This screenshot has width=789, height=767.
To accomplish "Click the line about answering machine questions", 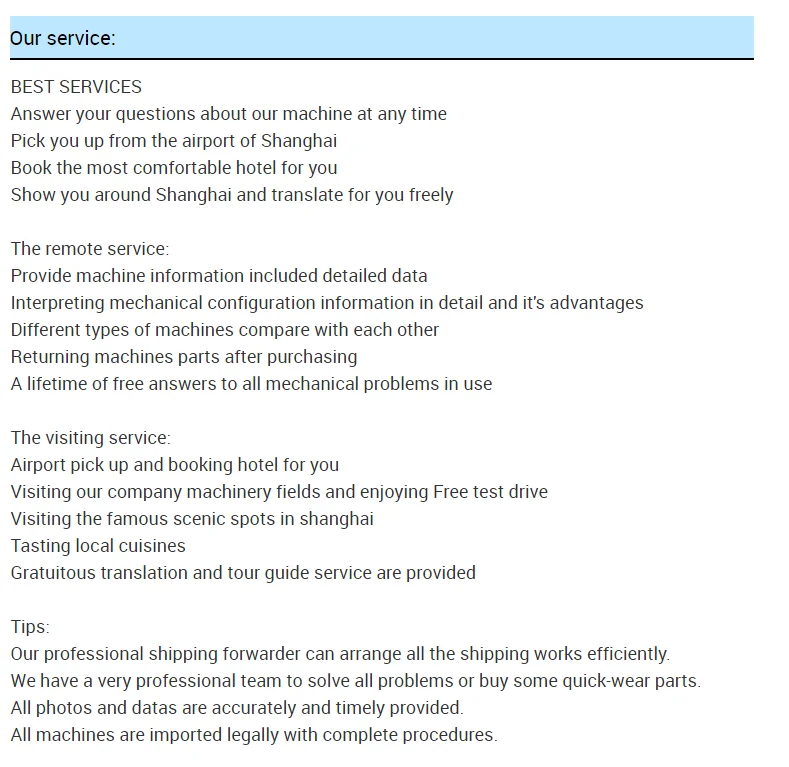I will click(x=228, y=114).
